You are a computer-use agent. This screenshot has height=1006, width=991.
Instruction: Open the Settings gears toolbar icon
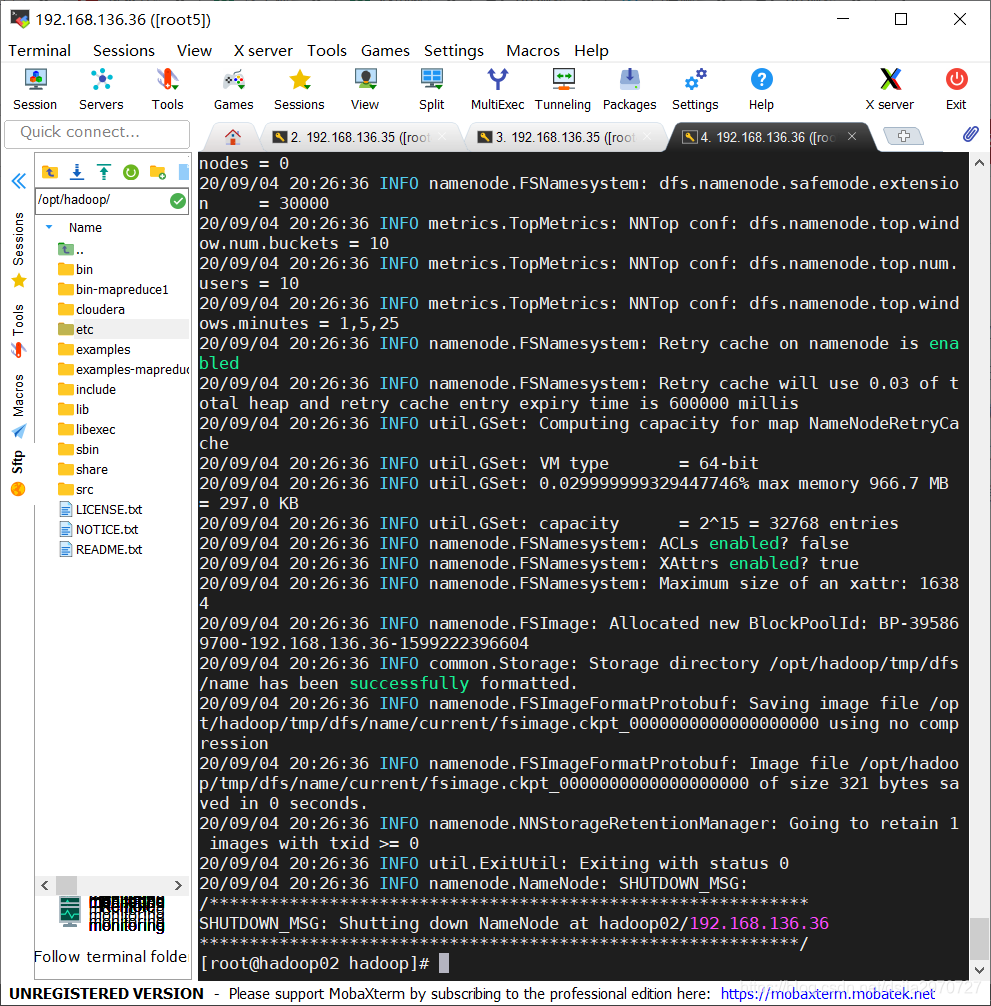(695, 89)
